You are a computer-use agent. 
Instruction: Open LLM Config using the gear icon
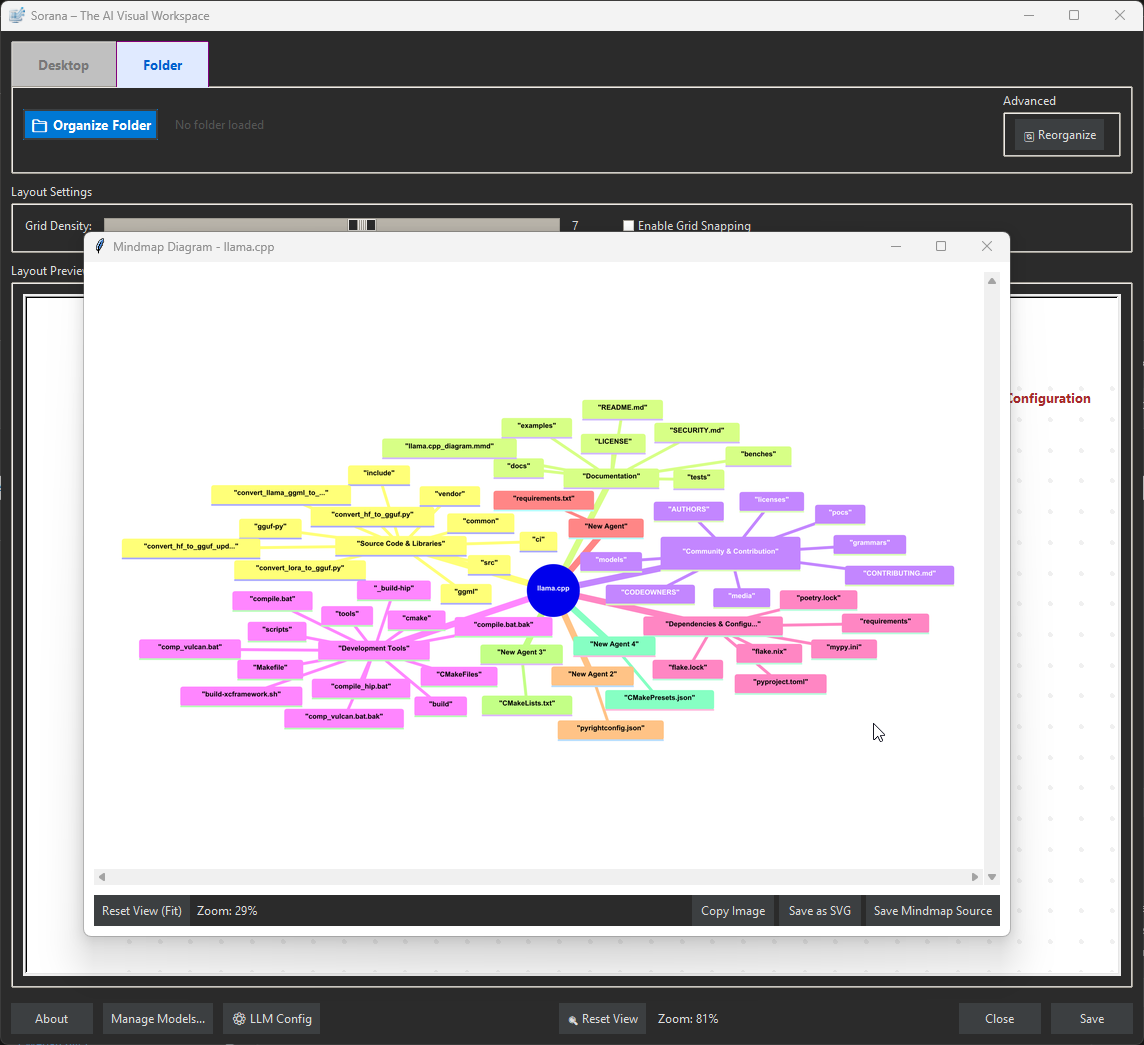[x=238, y=1018]
